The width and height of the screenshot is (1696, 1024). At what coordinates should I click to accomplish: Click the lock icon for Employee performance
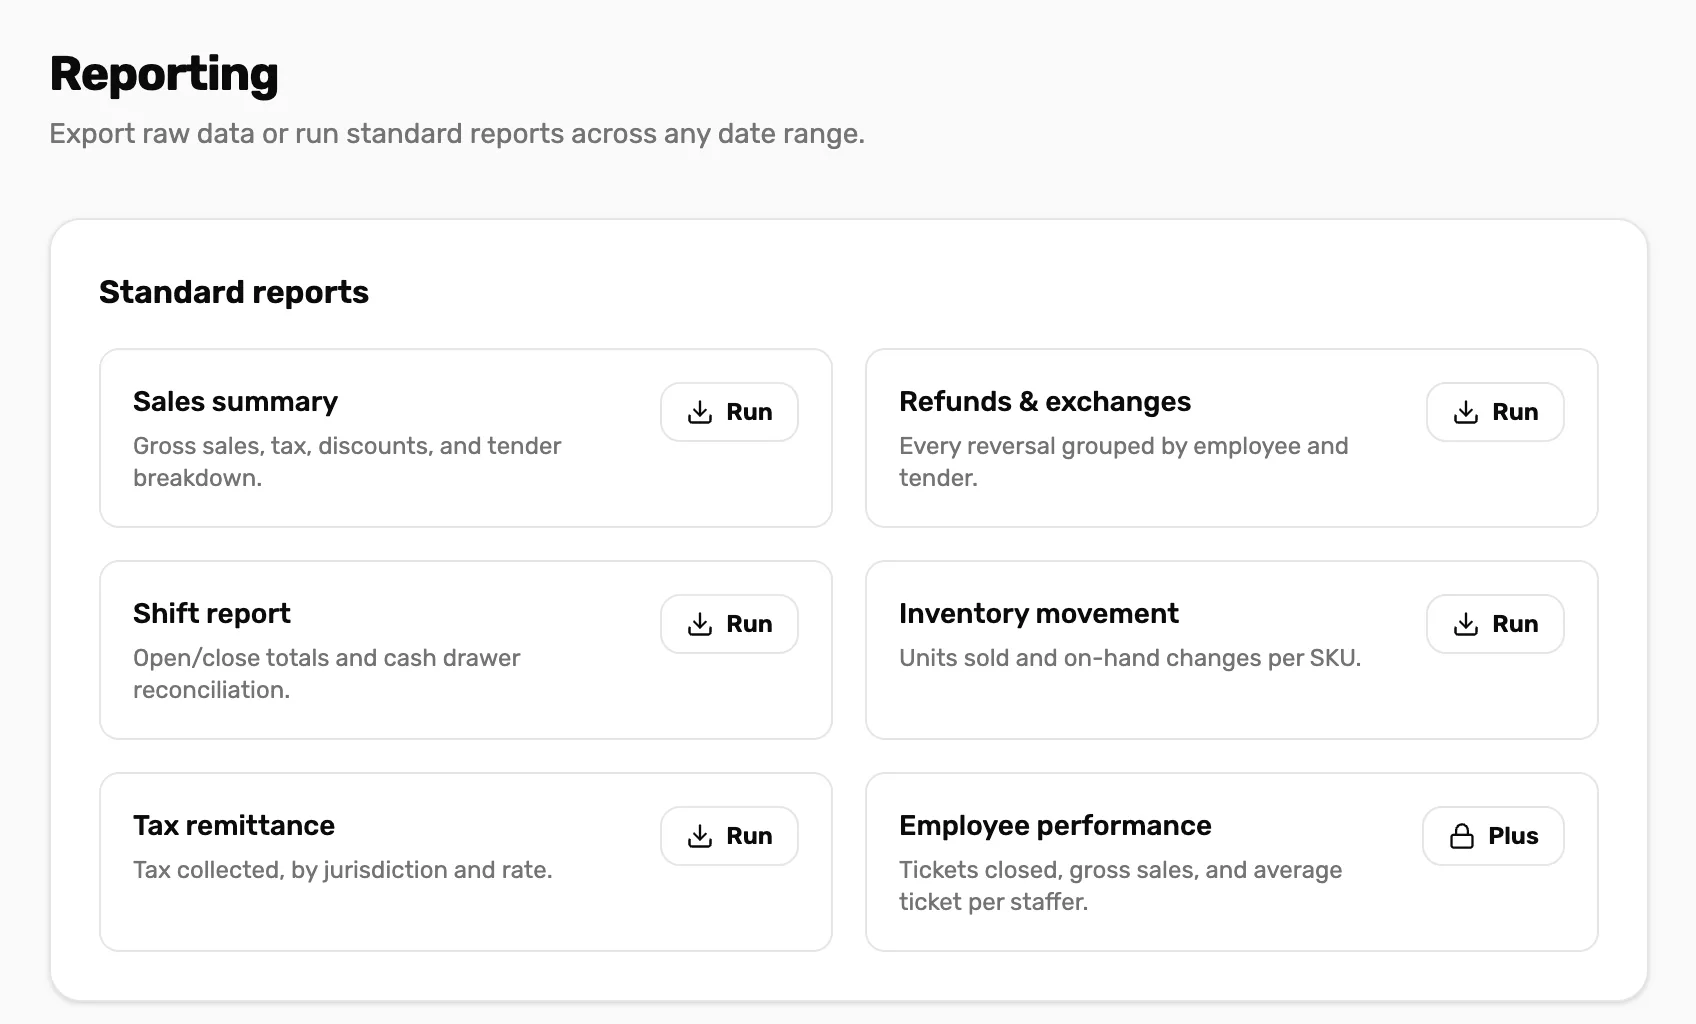(x=1462, y=836)
